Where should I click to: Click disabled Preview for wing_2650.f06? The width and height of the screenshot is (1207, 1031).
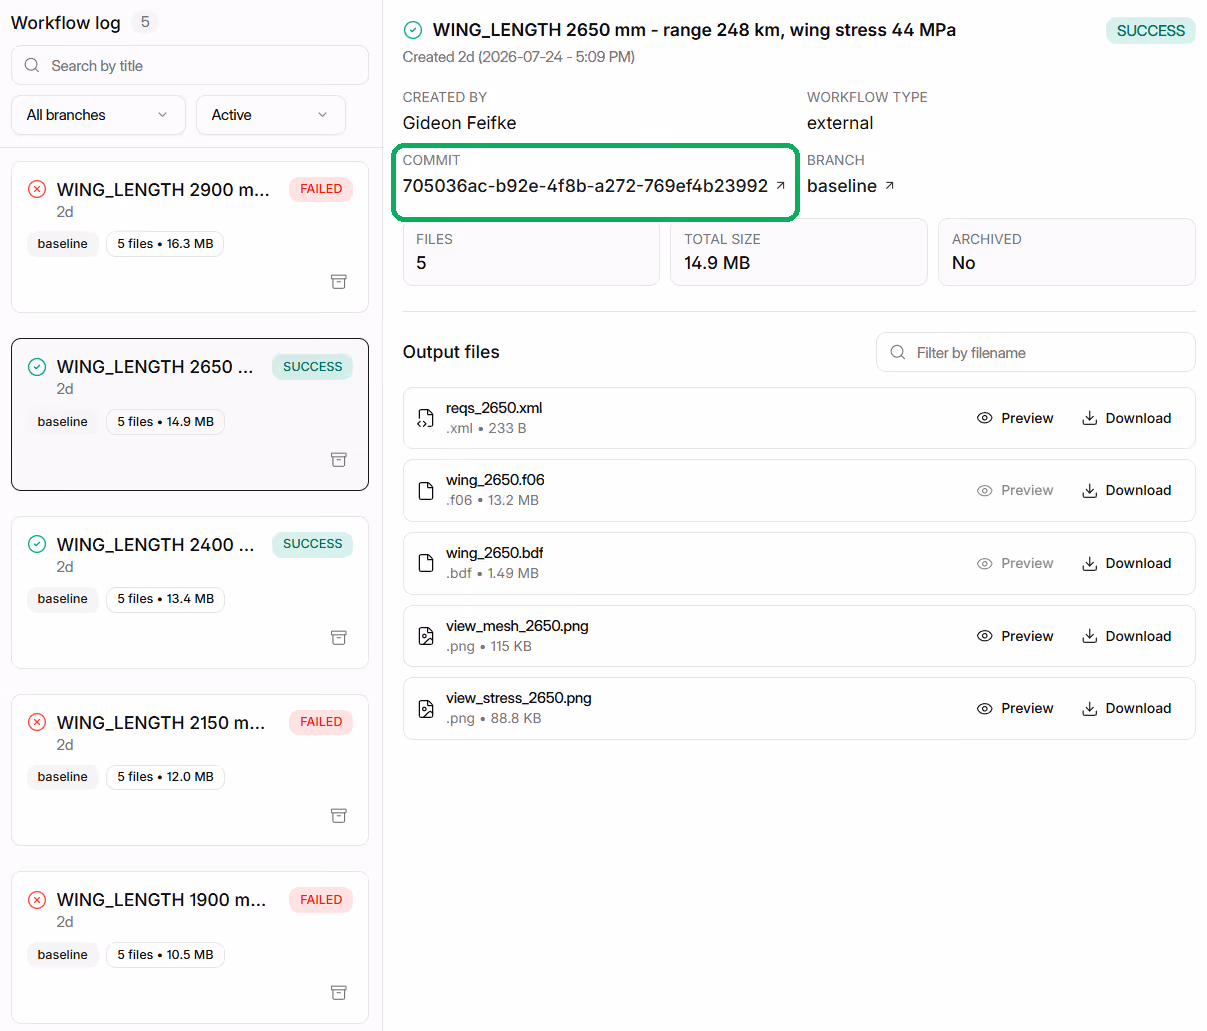point(1015,490)
